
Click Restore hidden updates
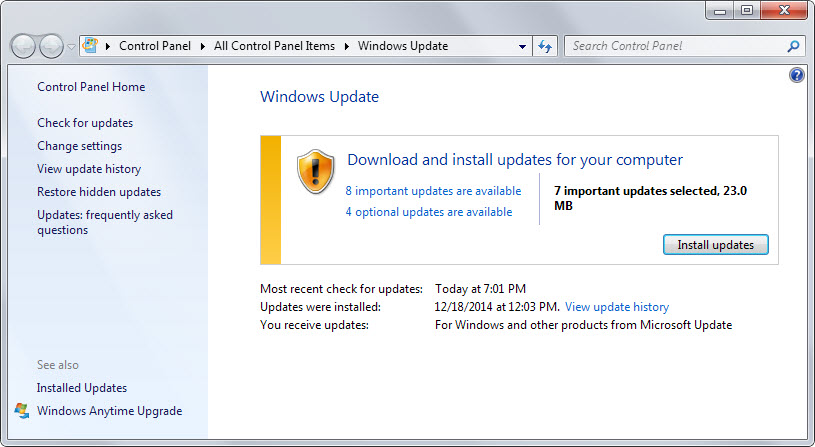coord(99,192)
